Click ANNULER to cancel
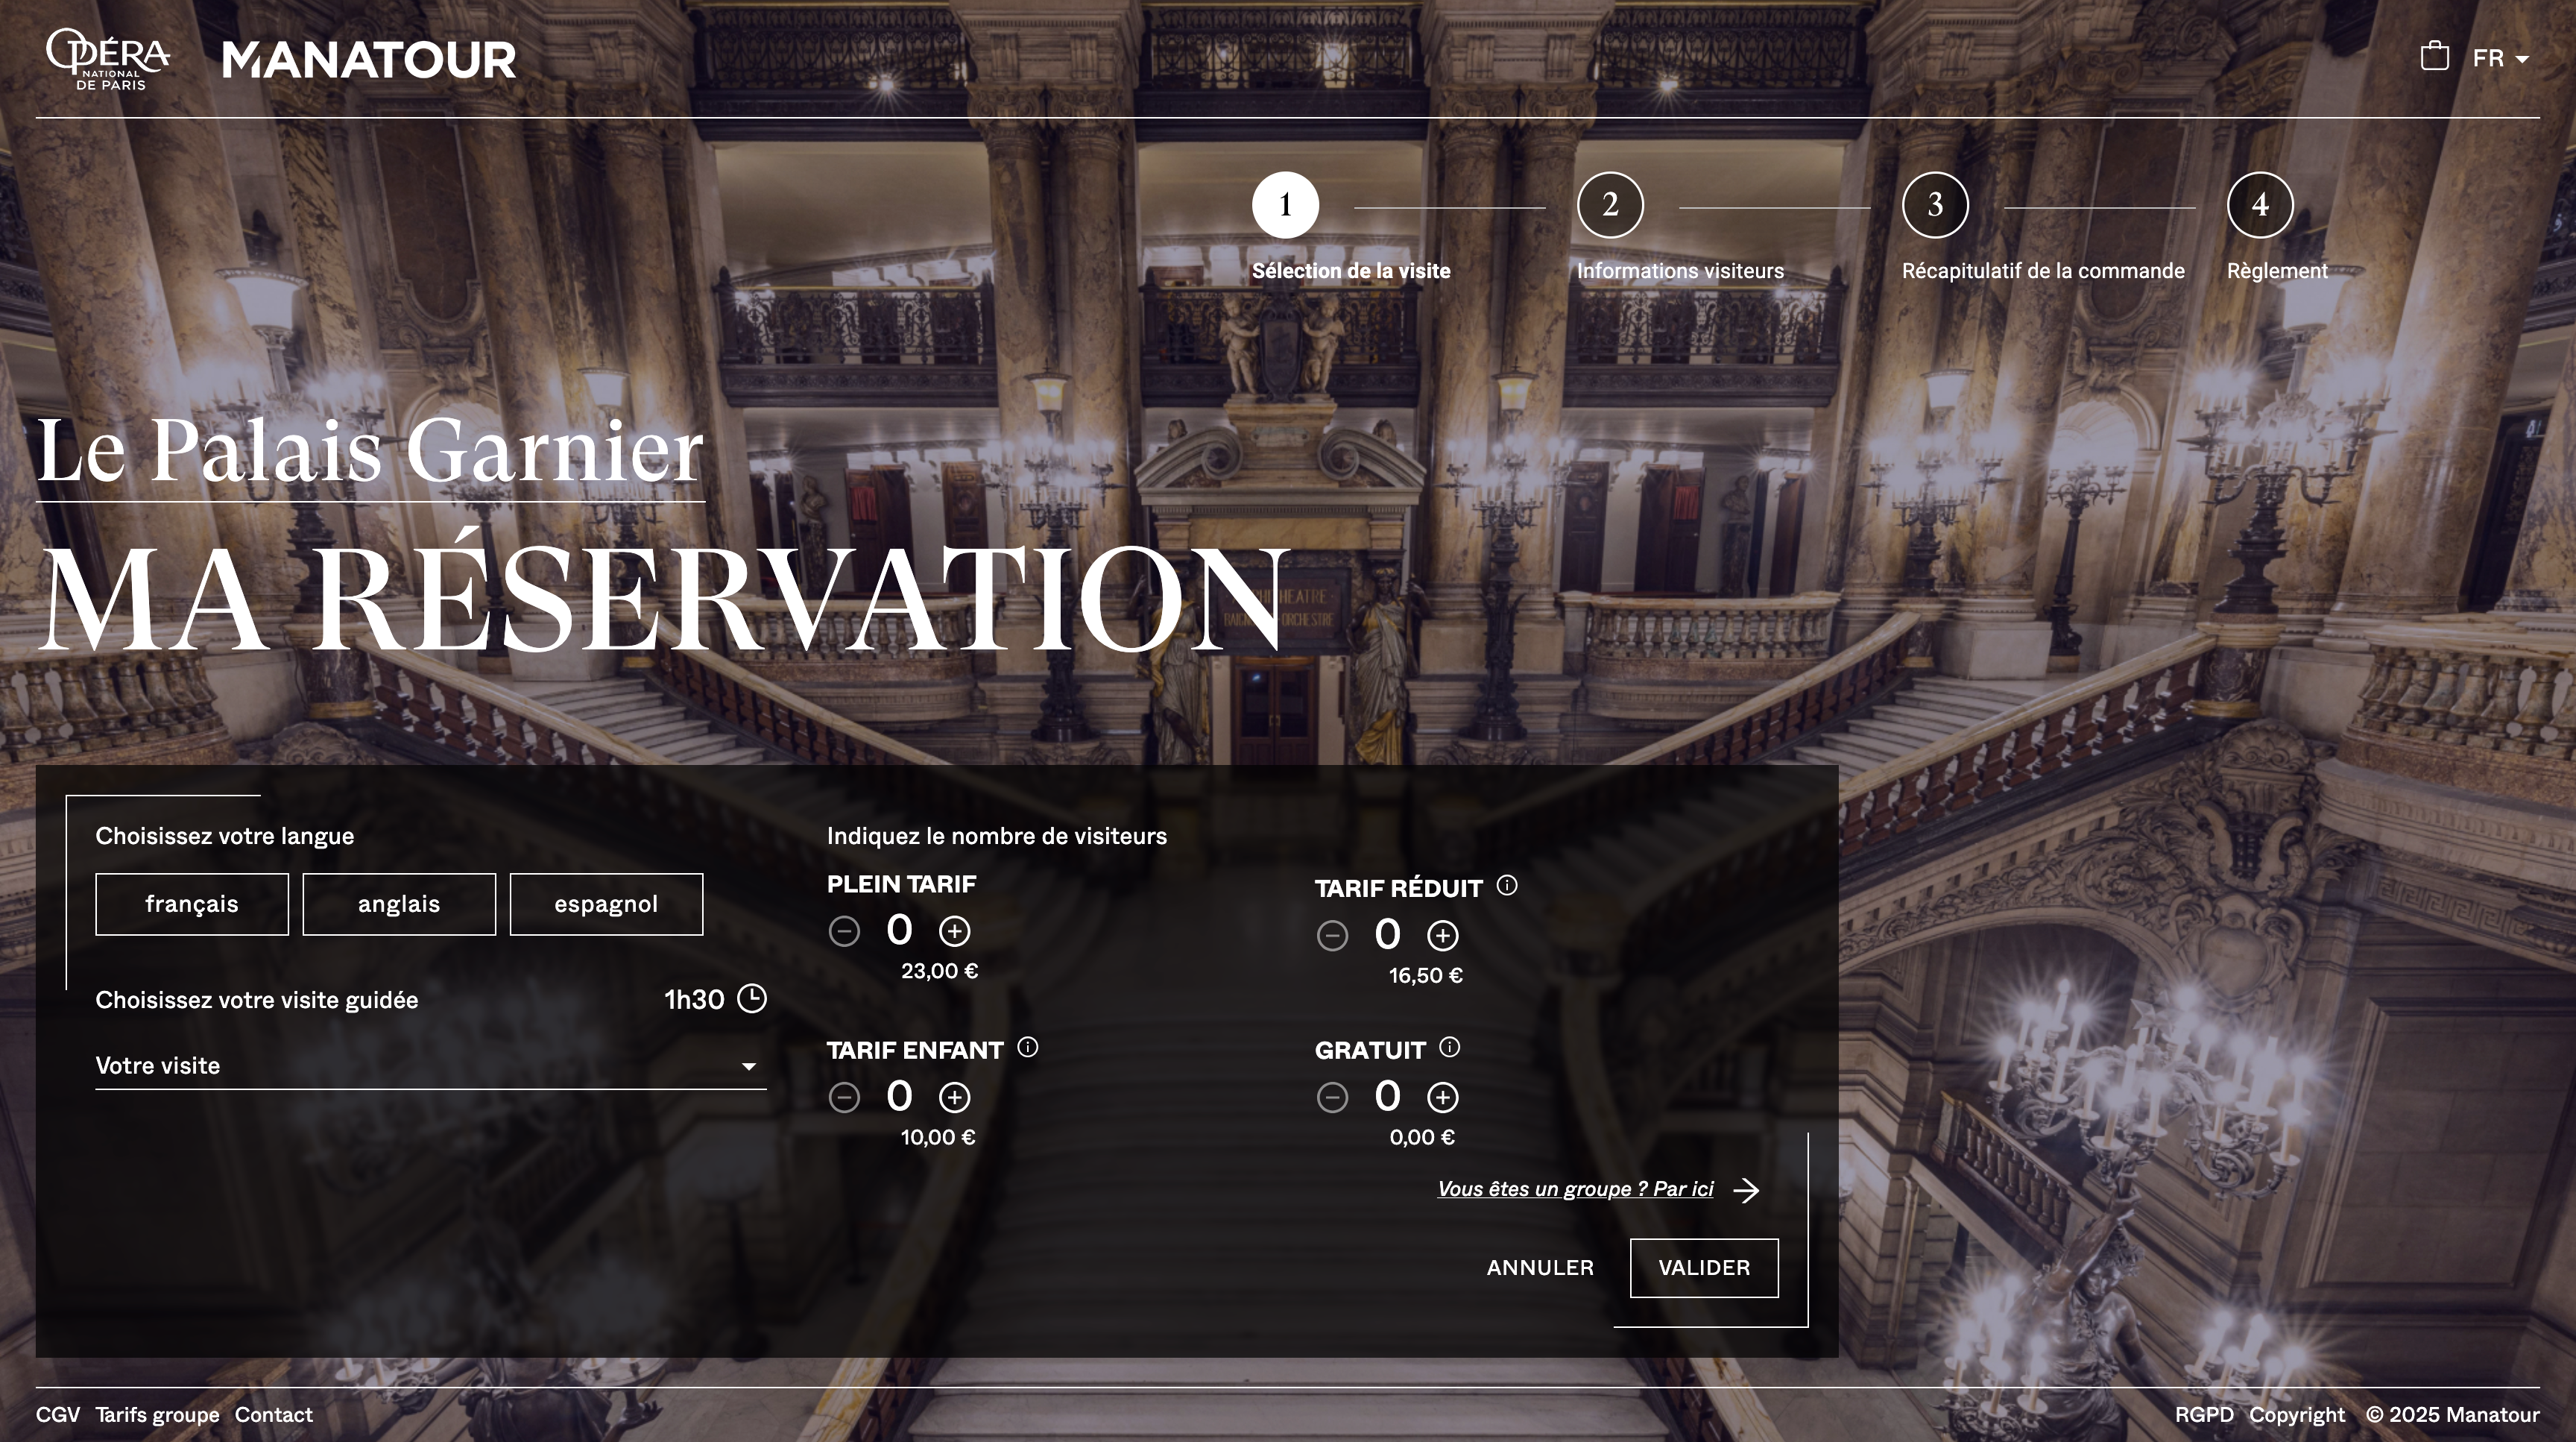The width and height of the screenshot is (2576, 1442). [1540, 1268]
